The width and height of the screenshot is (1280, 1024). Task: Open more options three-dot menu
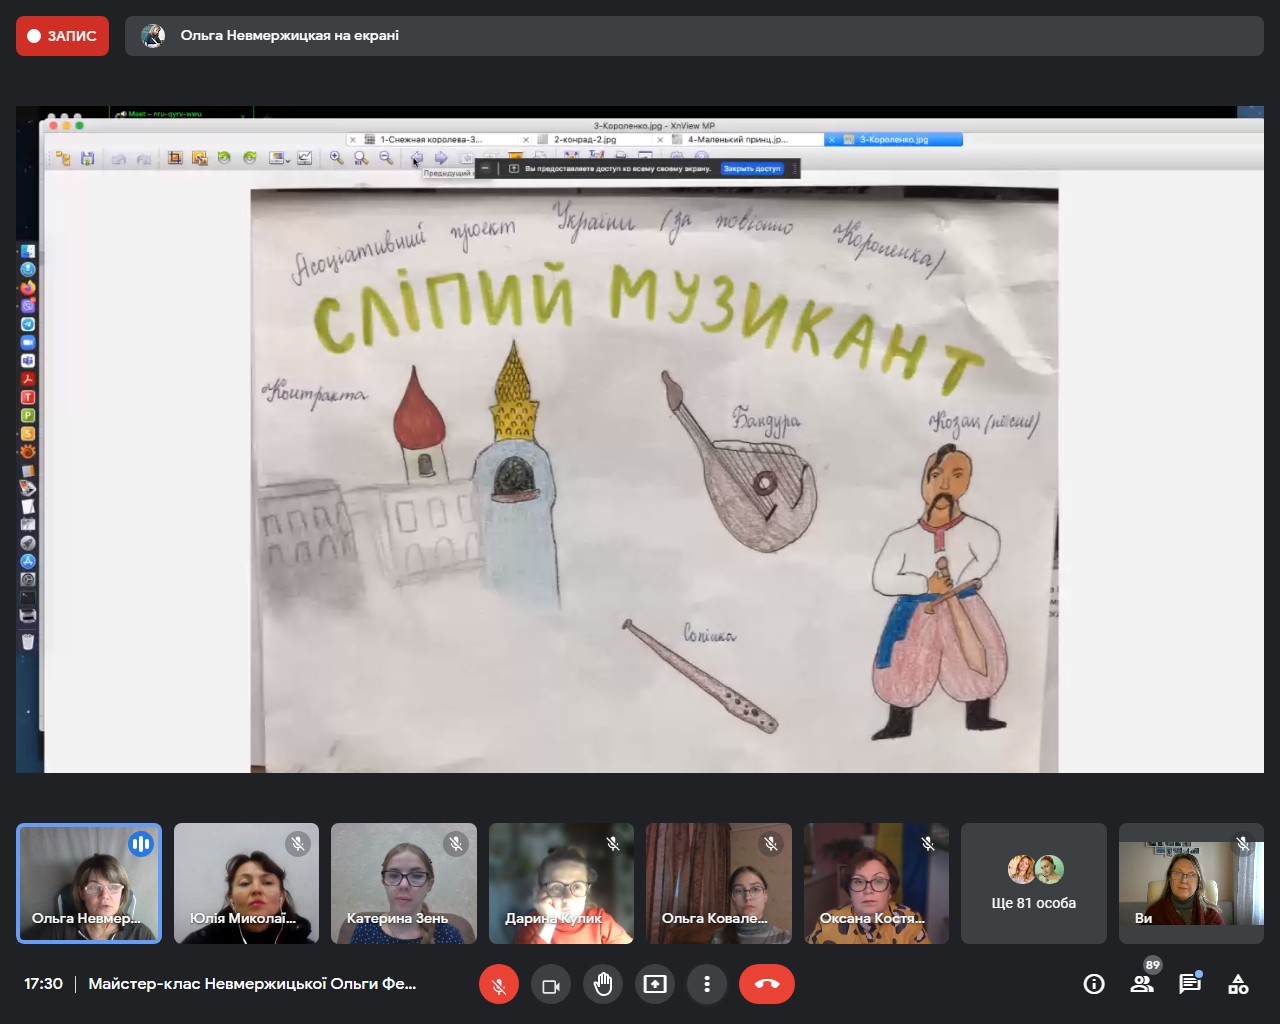[x=707, y=985]
